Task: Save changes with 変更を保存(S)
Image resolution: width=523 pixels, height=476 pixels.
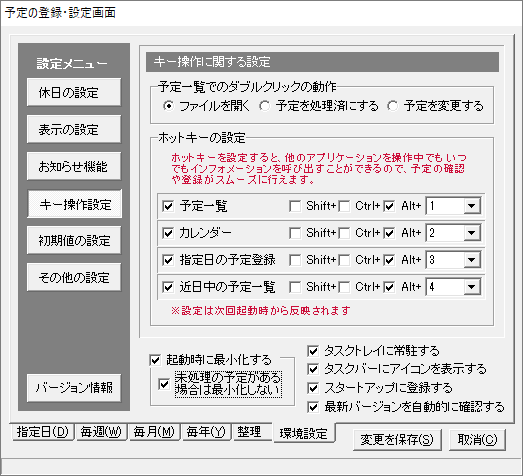Action: click(397, 440)
